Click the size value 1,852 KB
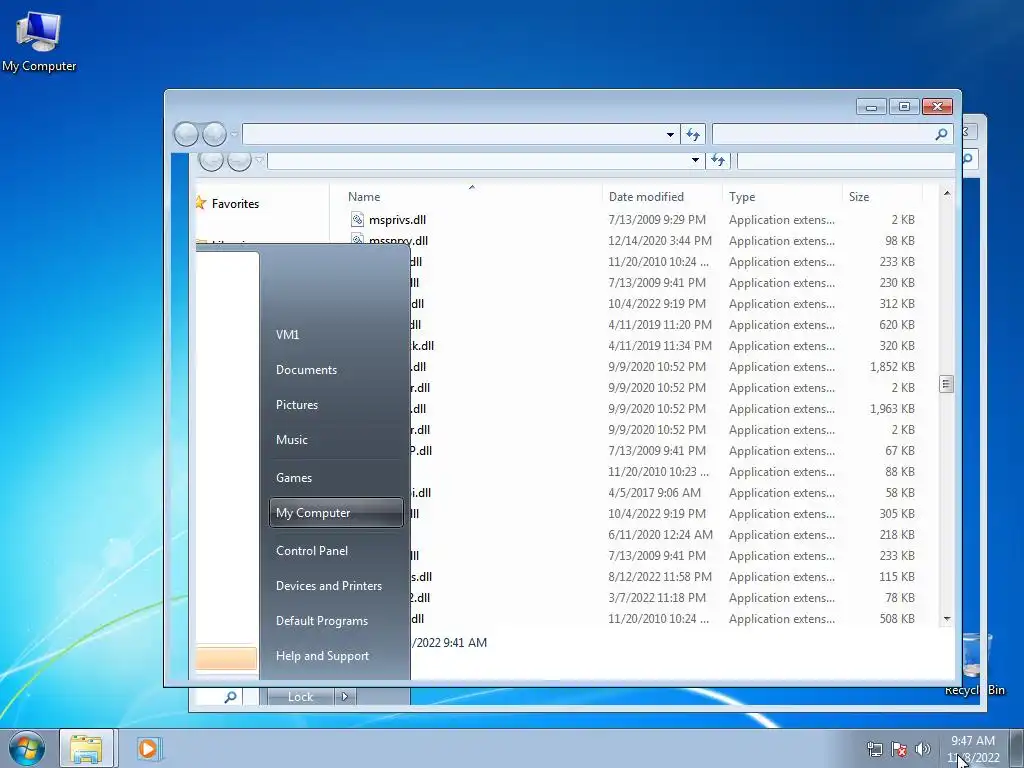 (892, 366)
